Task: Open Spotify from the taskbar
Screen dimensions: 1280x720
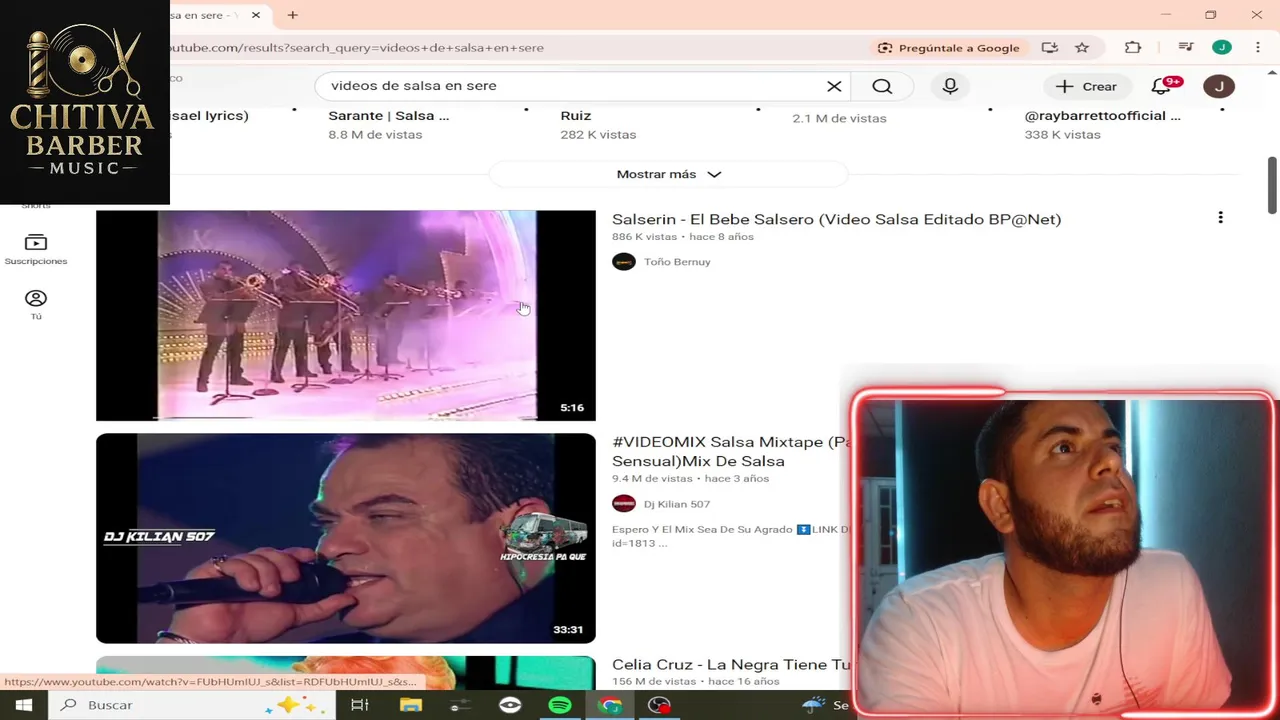Action: 560,705
